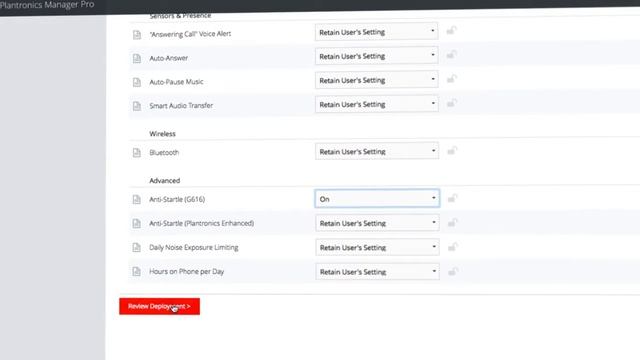This screenshot has height=360, width=640.
Task: Click the Anti-Startle (Plantronics Enhanced) label
Action: tap(202, 223)
